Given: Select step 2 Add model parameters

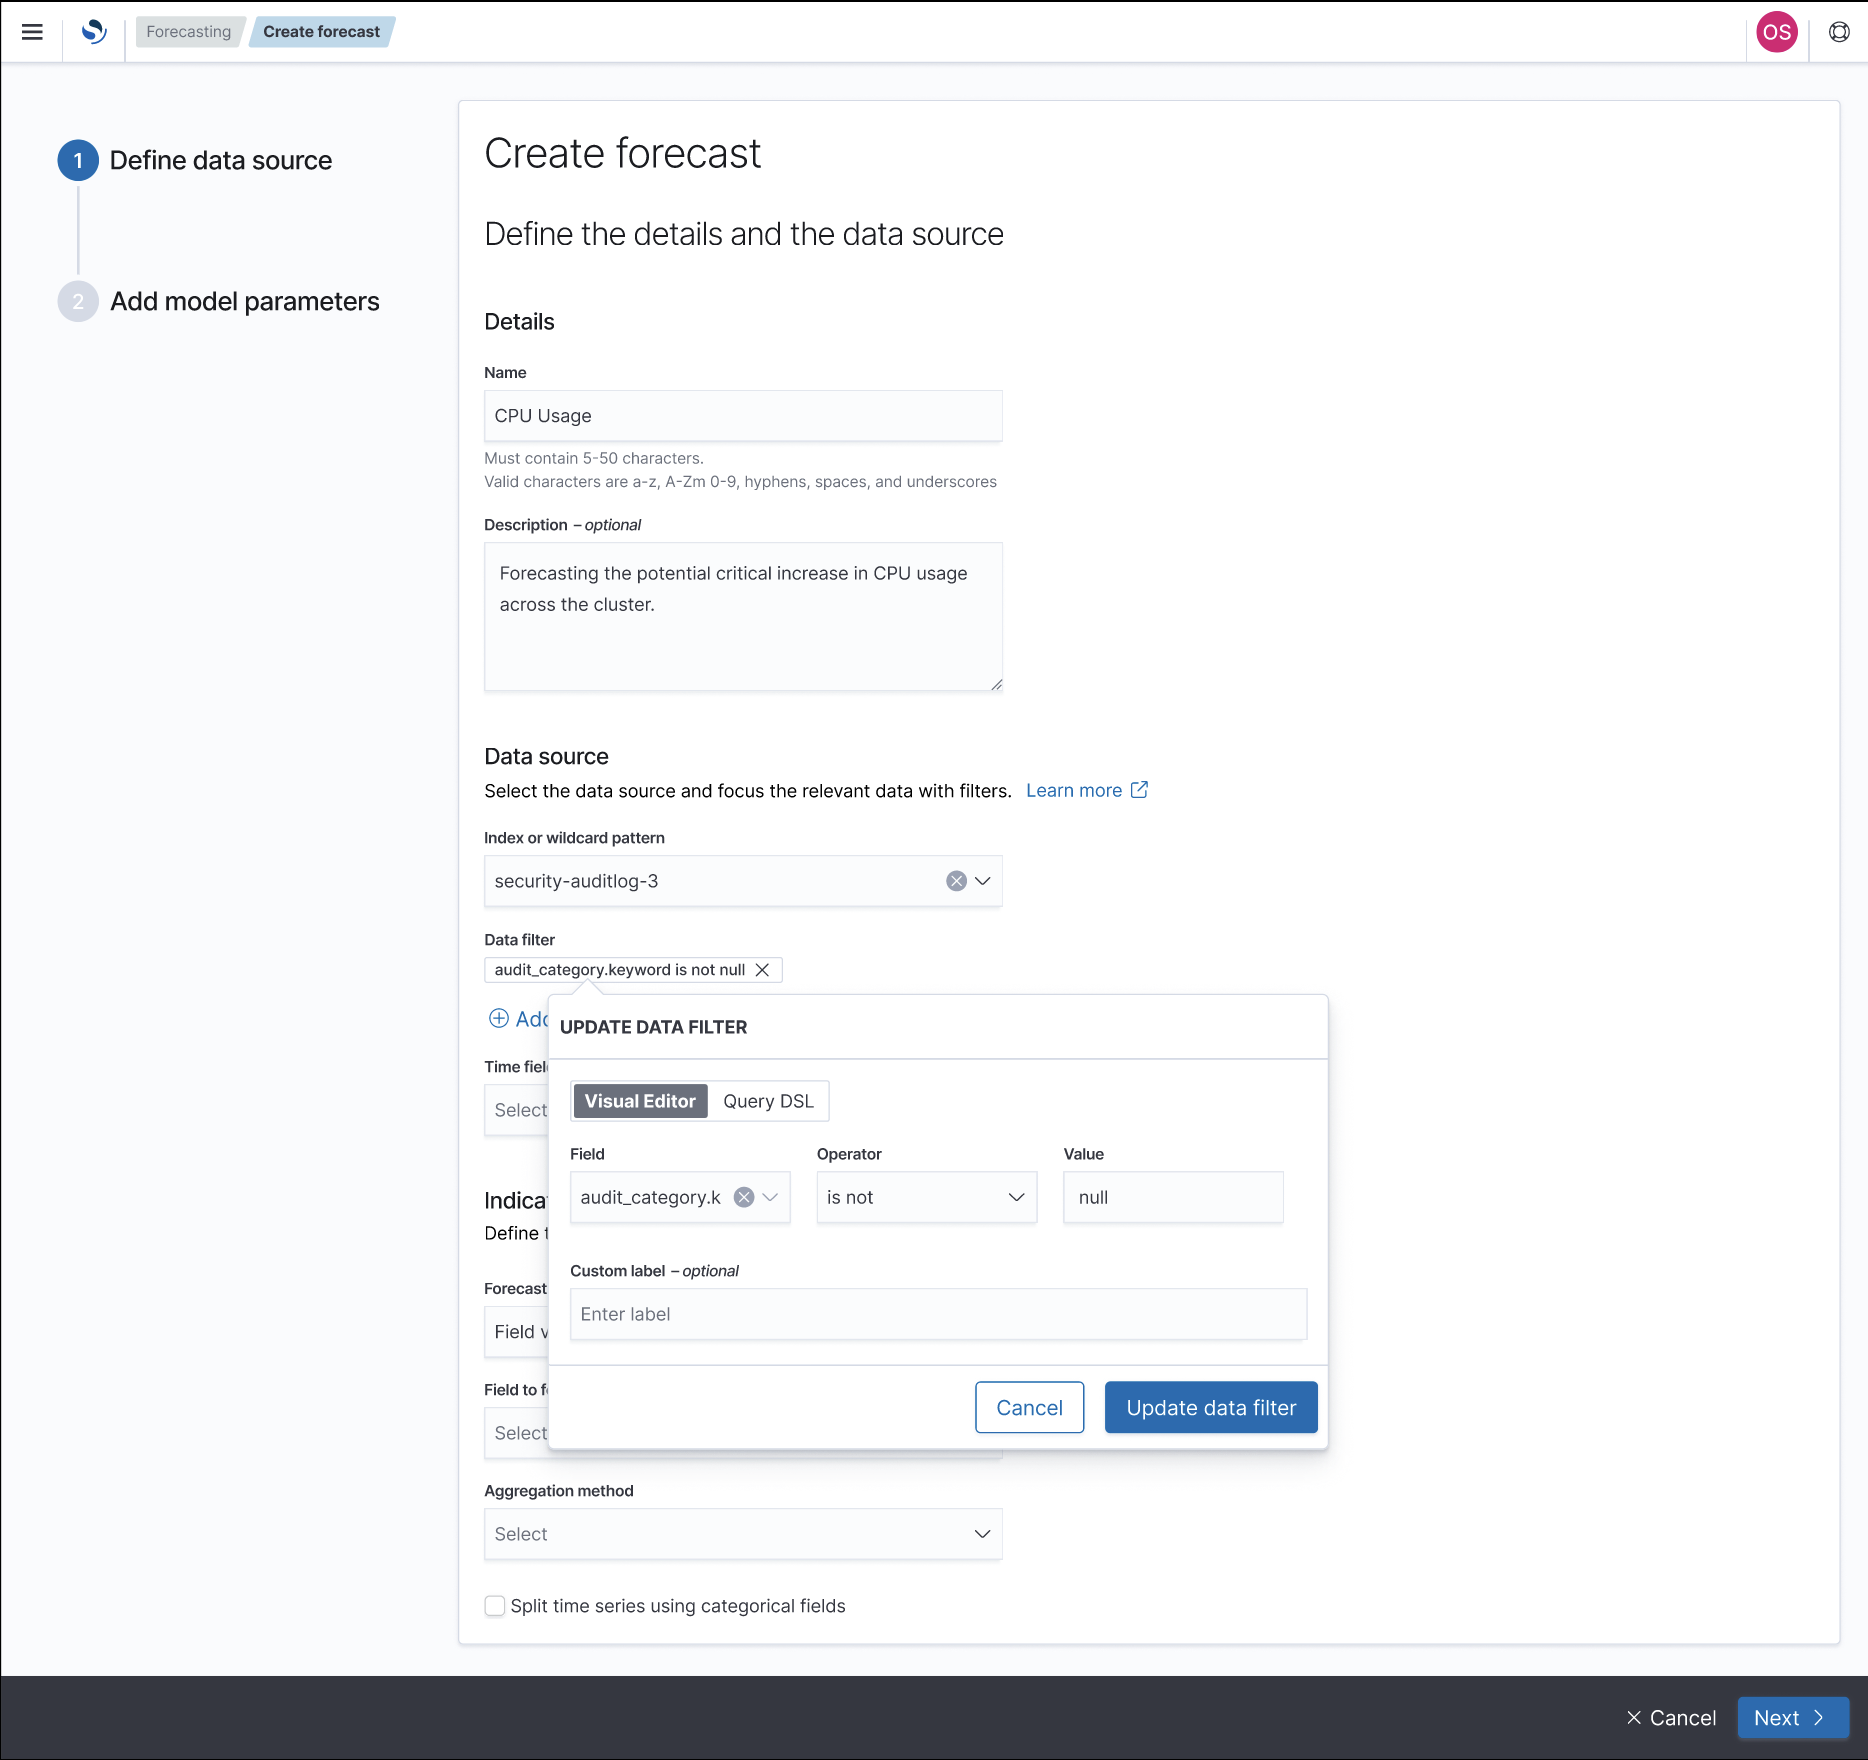Looking at the screenshot, I should [244, 301].
